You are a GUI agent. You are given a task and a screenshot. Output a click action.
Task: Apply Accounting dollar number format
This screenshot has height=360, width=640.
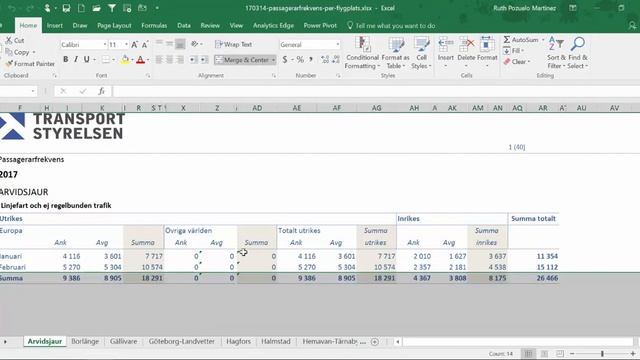click(284, 60)
